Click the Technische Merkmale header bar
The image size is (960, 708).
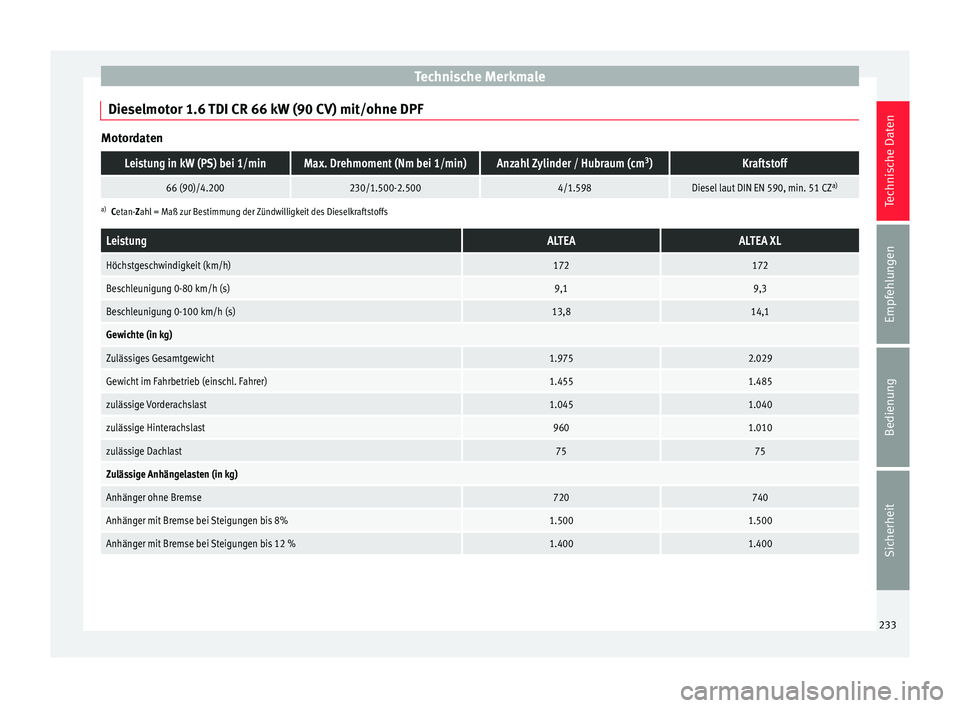479,77
